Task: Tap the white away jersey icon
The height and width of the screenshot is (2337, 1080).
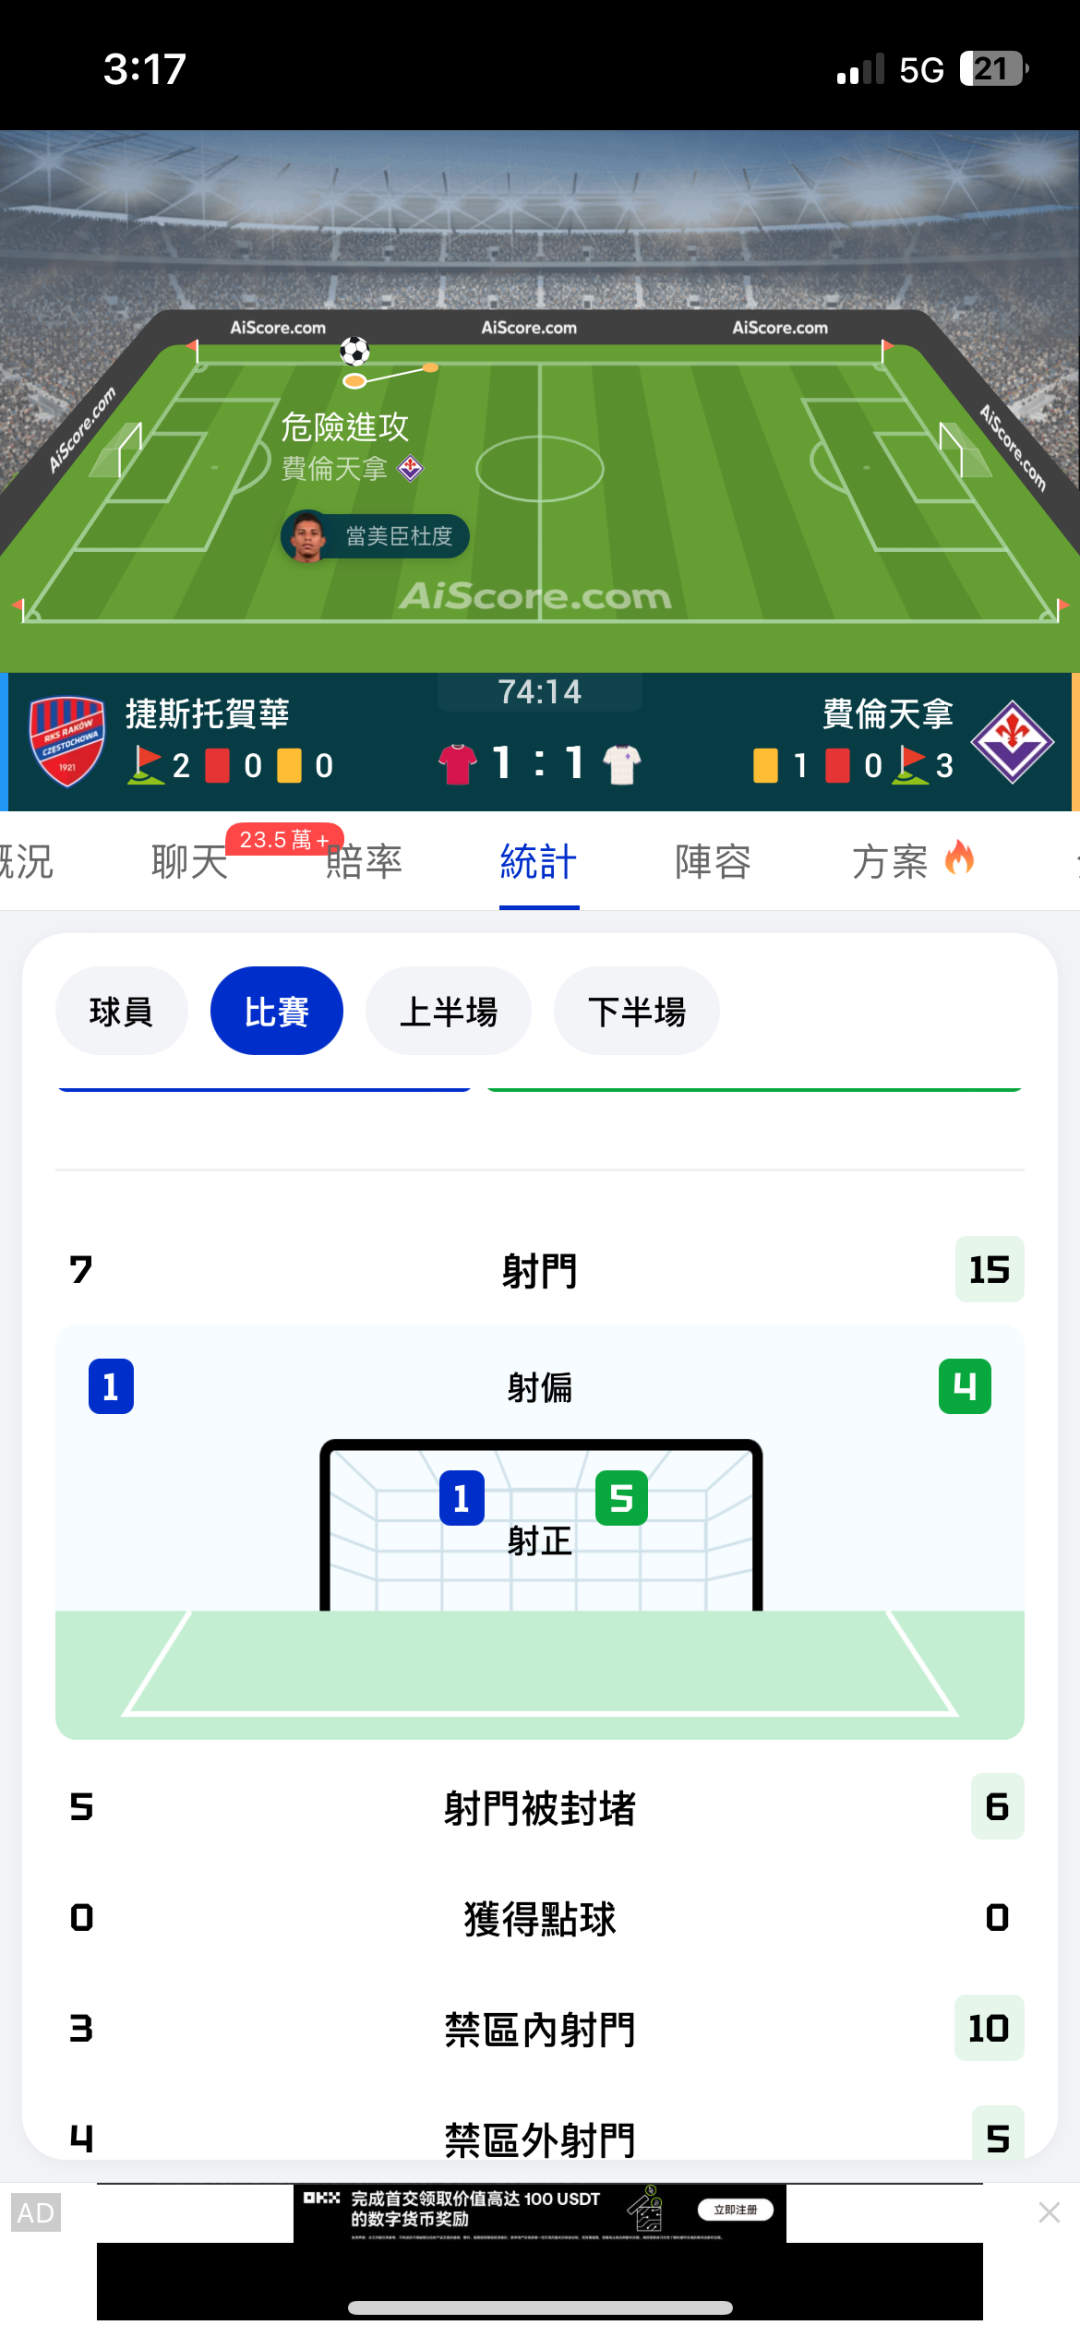Action: pyautogui.click(x=622, y=764)
